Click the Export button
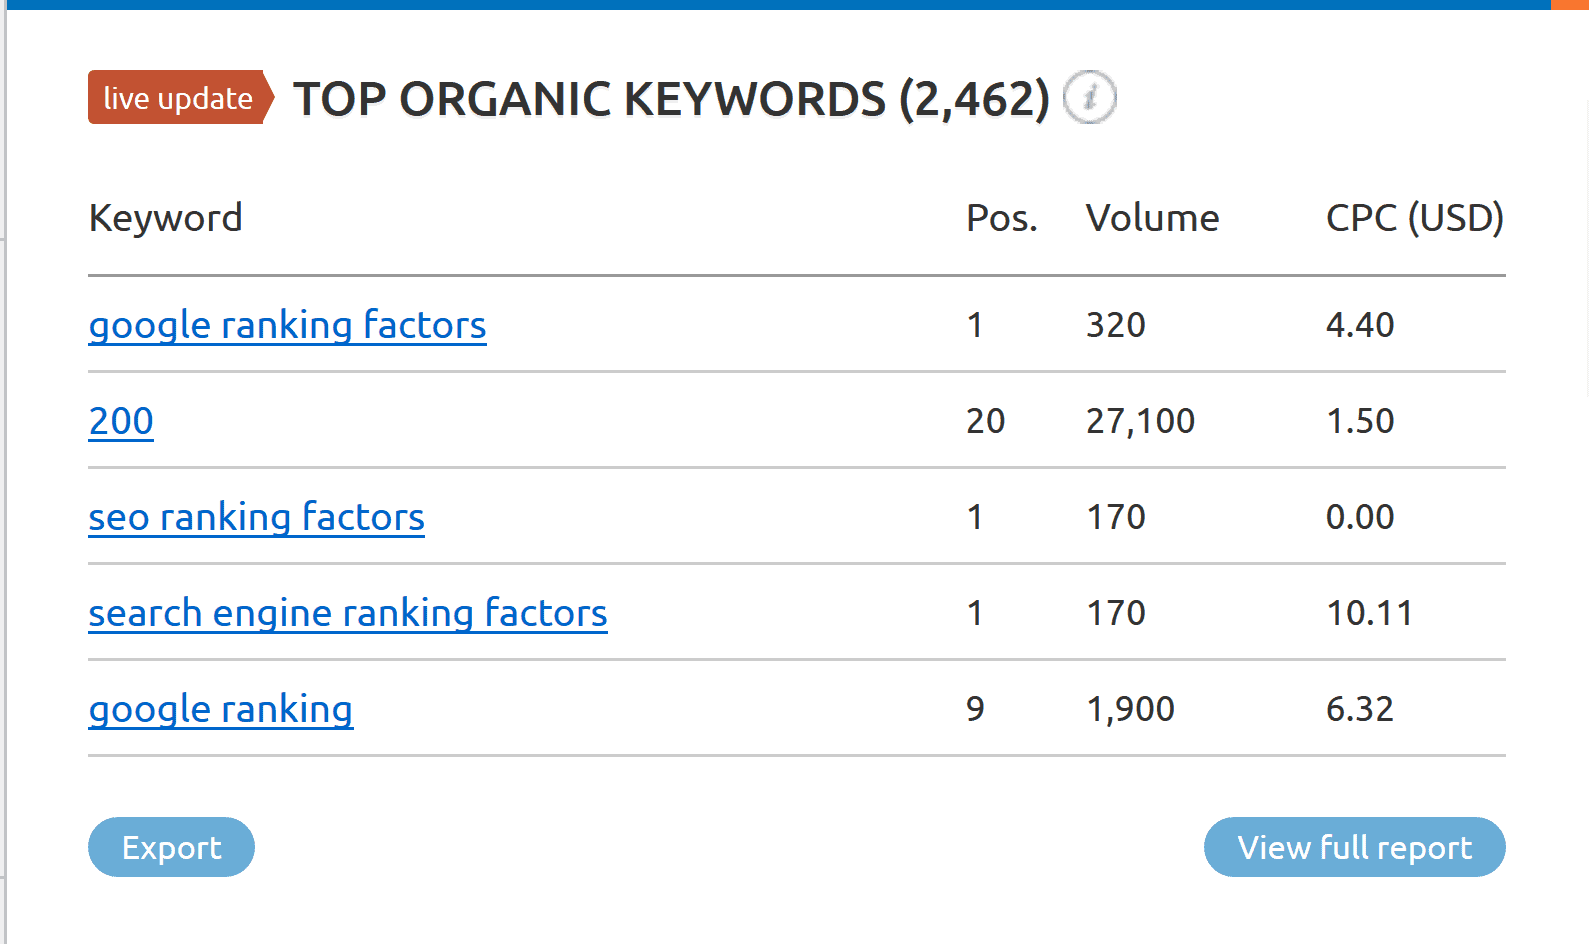 [x=171, y=847]
